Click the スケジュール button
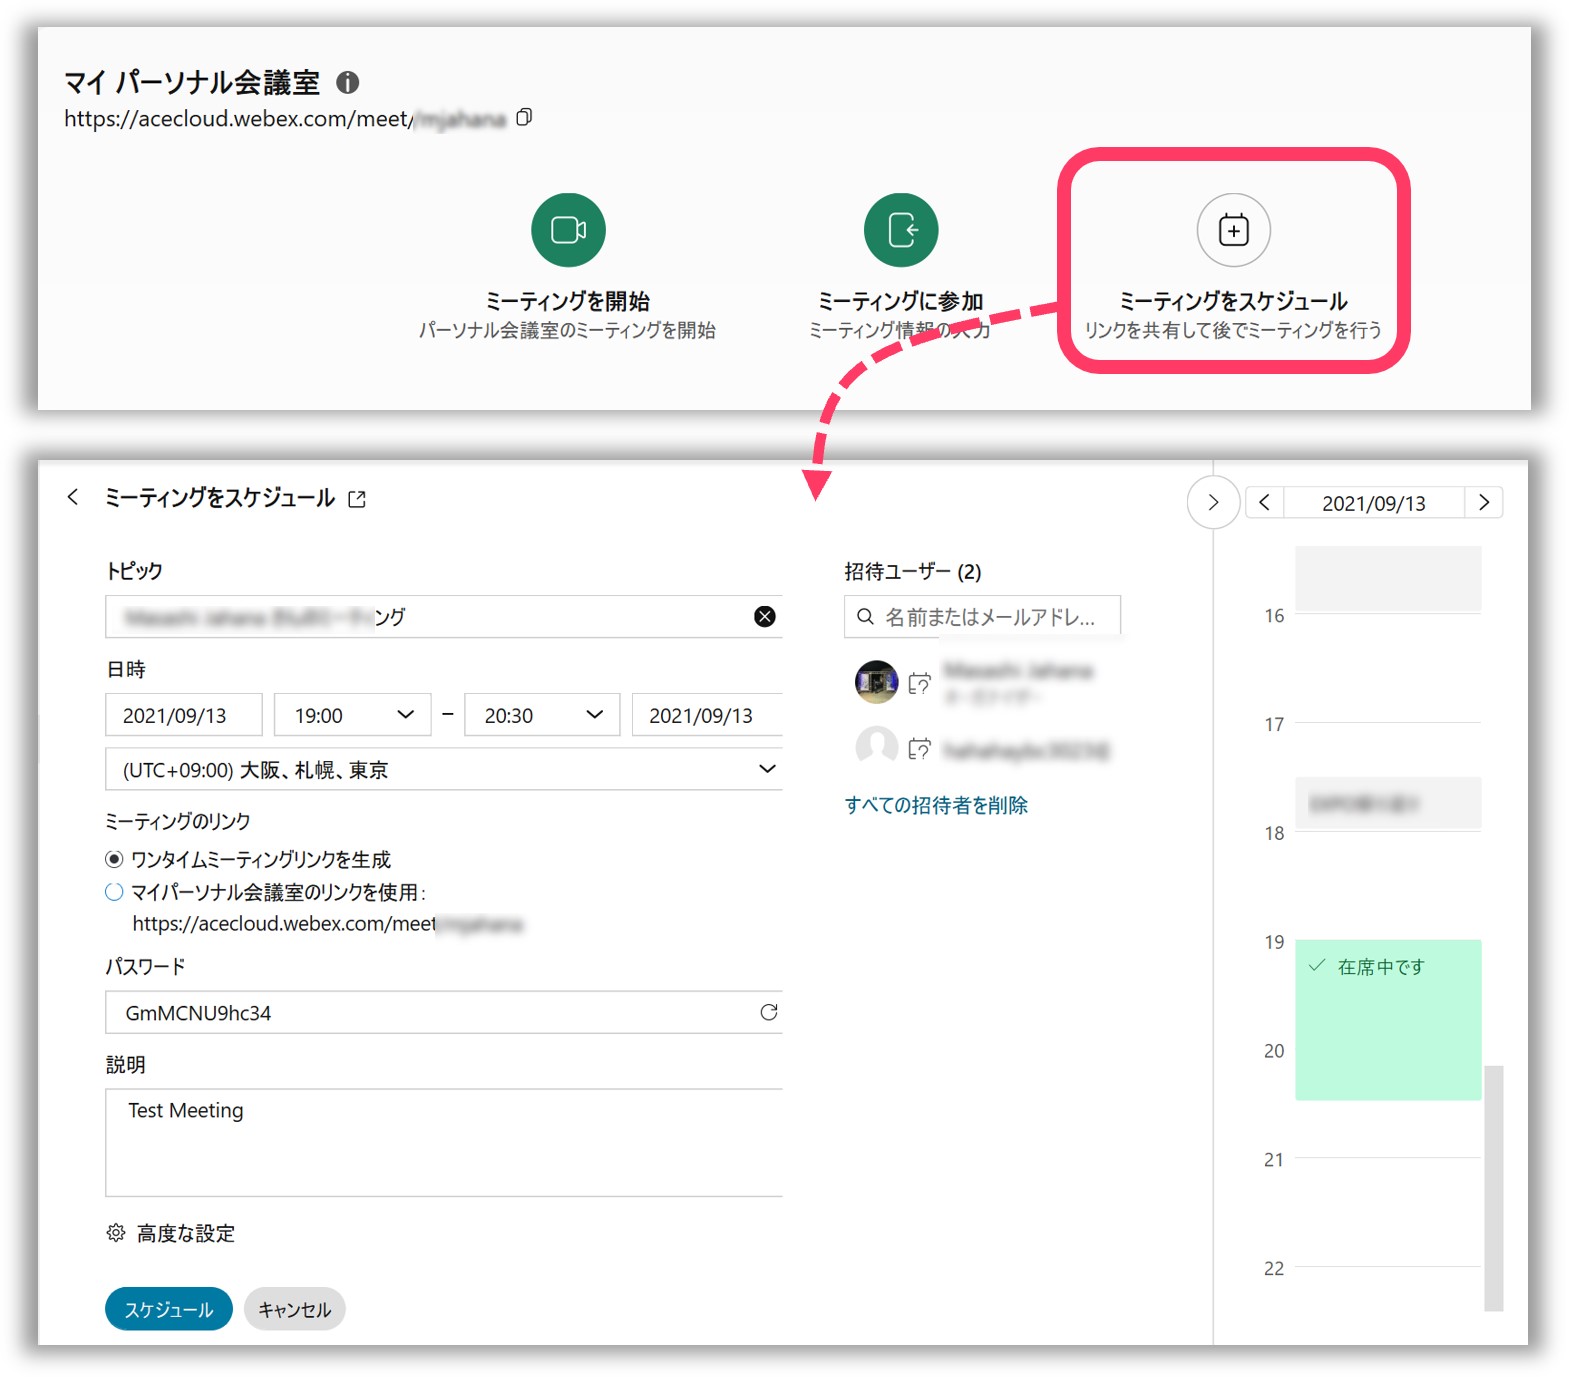The width and height of the screenshot is (1569, 1377). (169, 1309)
